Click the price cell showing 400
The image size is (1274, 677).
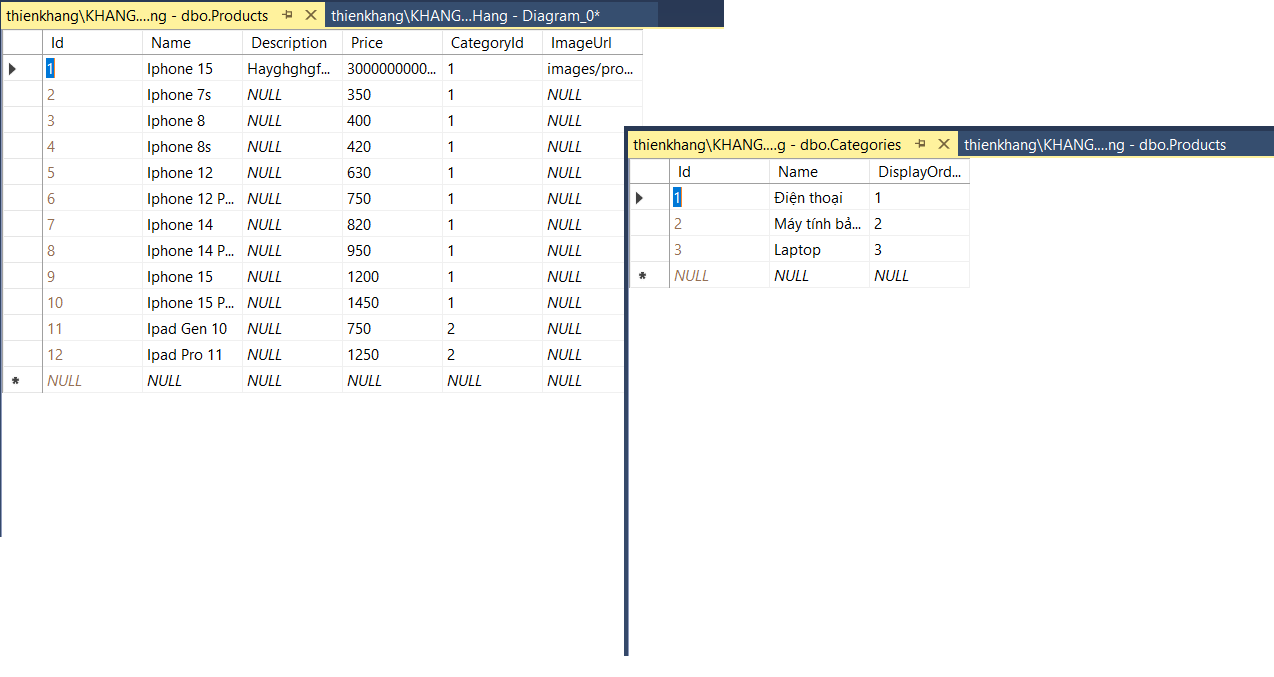[x=392, y=121]
